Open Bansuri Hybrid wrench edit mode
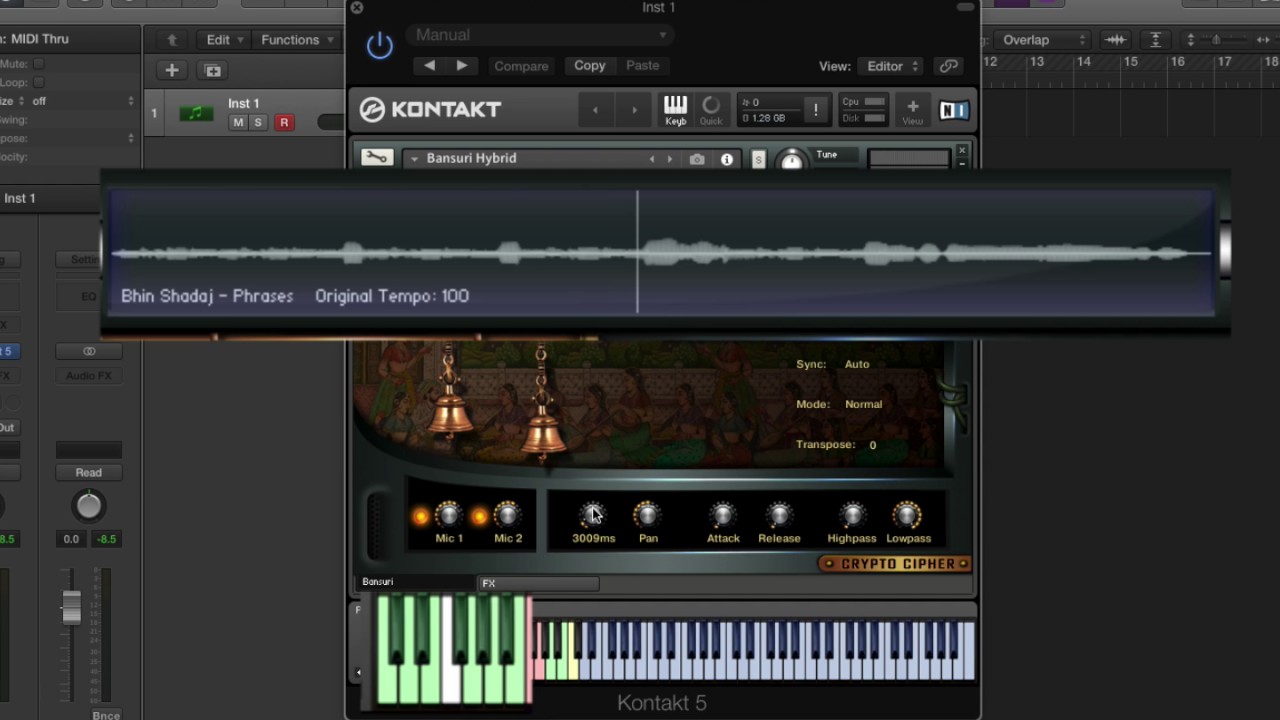 click(377, 158)
